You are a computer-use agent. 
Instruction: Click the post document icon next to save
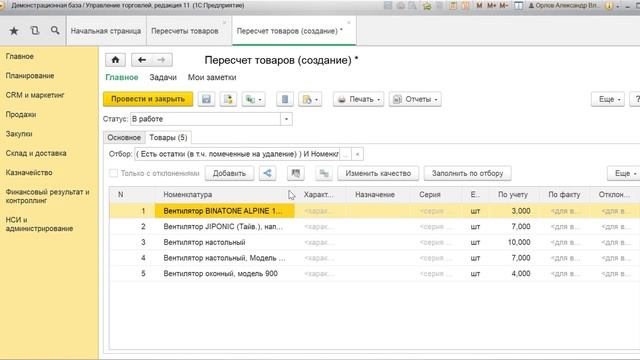click(228, 99)
